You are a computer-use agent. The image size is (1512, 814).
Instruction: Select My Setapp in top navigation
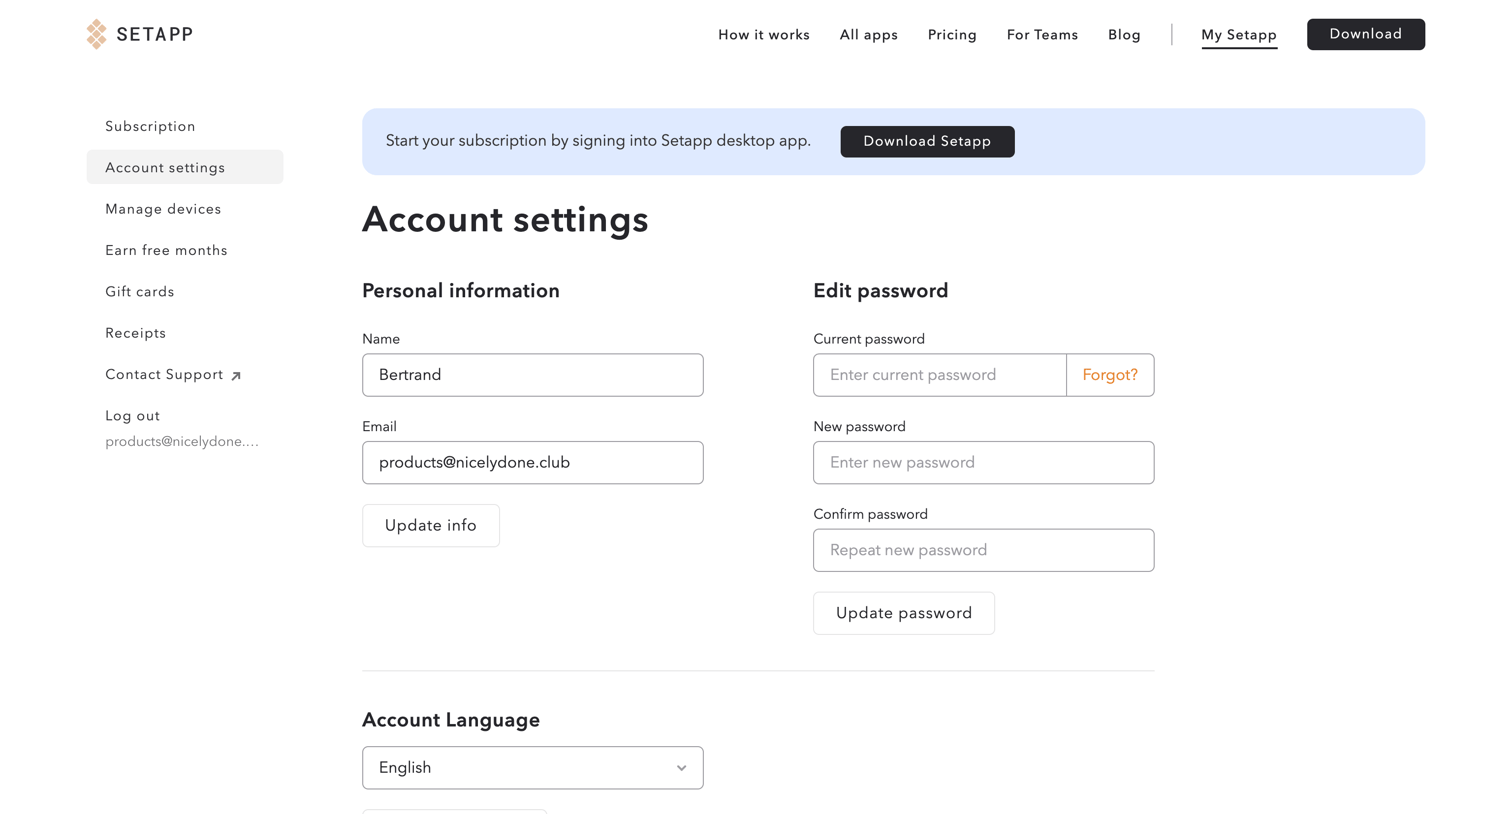pyautogui.click(x=1239, y=35)
